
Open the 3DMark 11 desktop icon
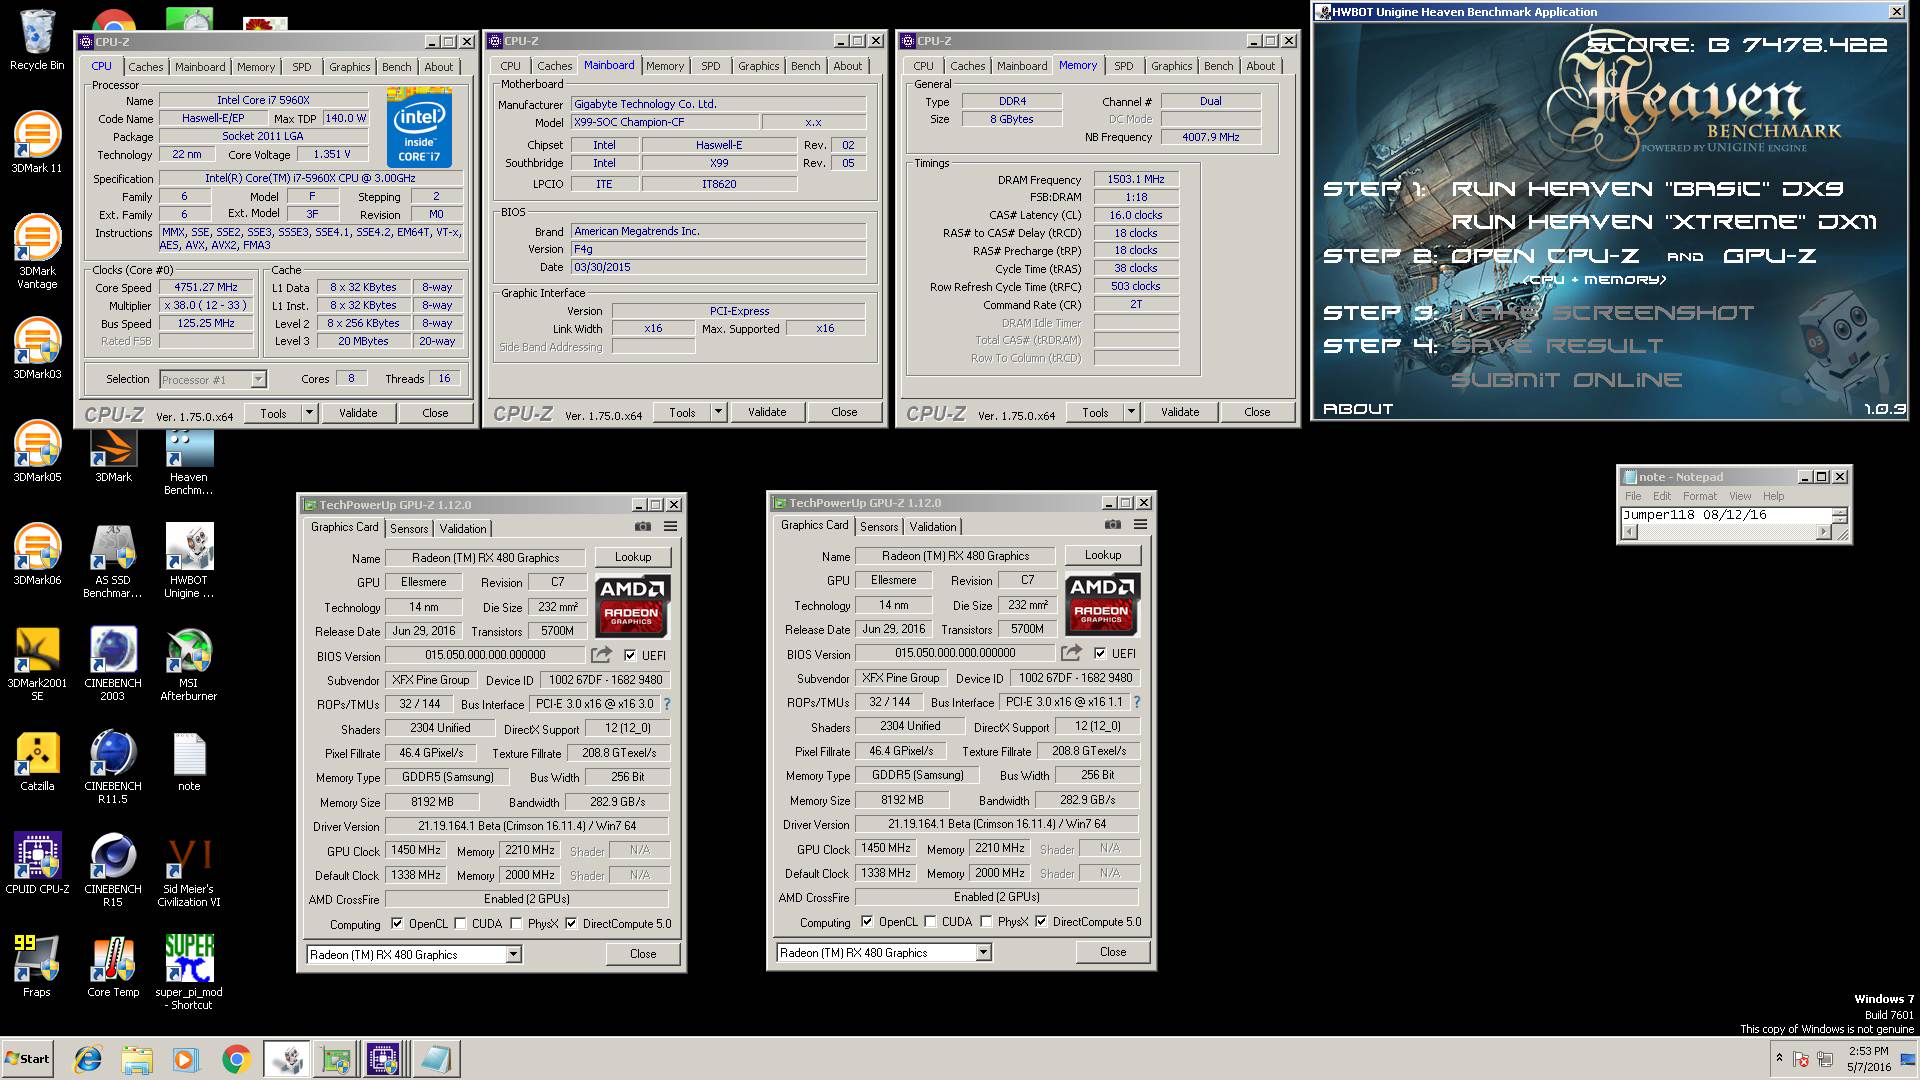pyautogui.click(x=37, y=141)
